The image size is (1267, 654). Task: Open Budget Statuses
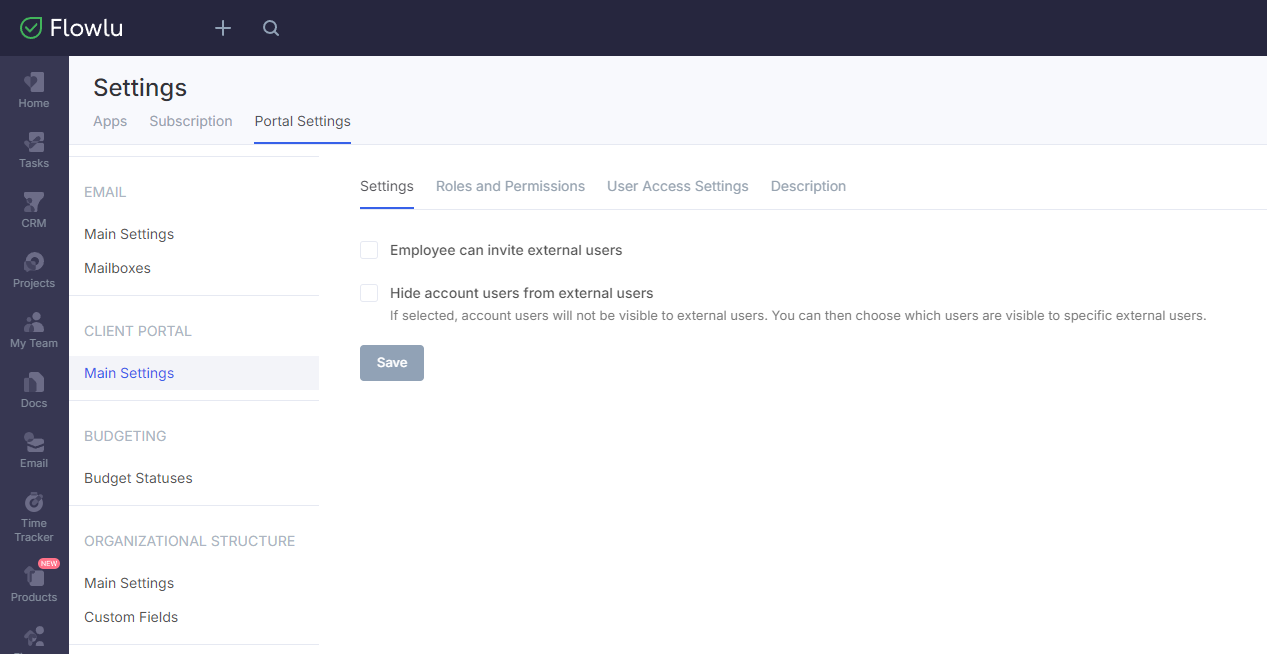[x=138, y=478]
